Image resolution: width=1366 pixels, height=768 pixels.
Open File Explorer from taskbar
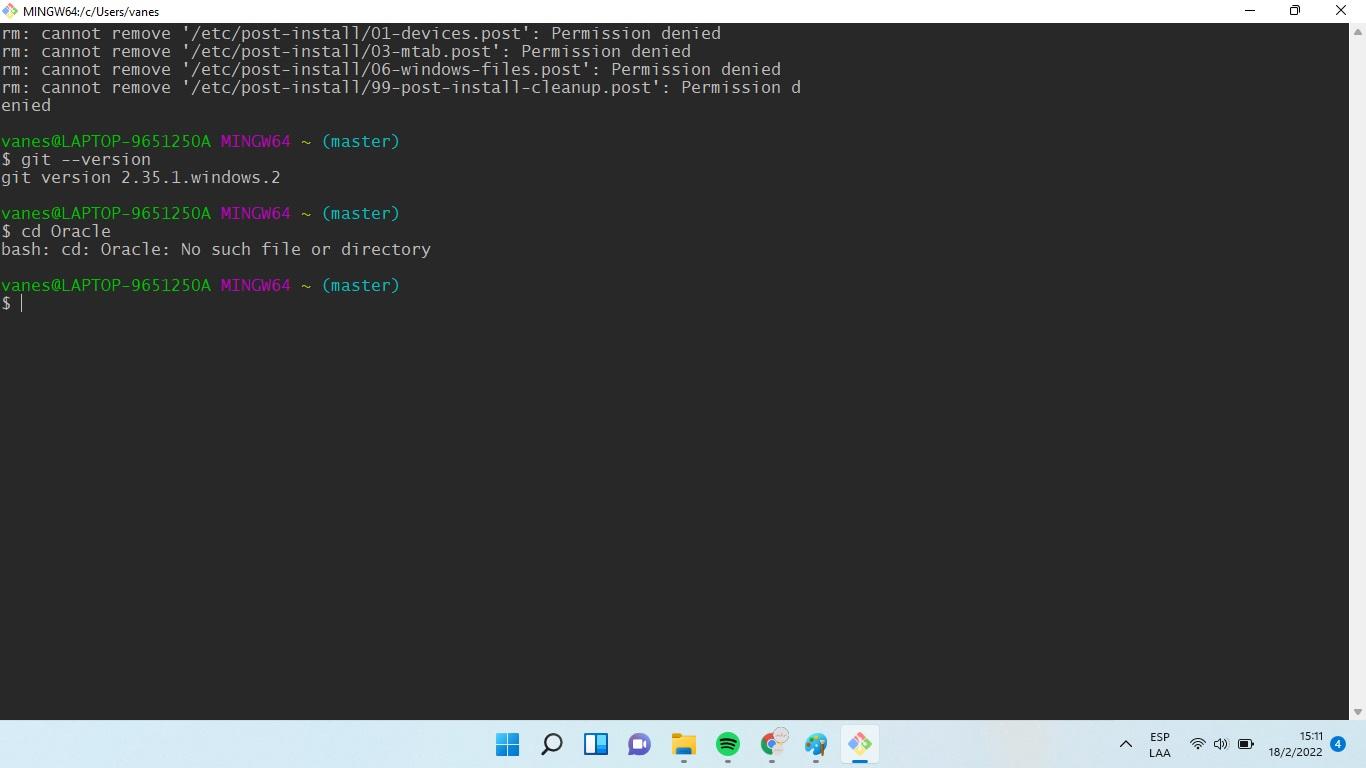tap(684, 744)
